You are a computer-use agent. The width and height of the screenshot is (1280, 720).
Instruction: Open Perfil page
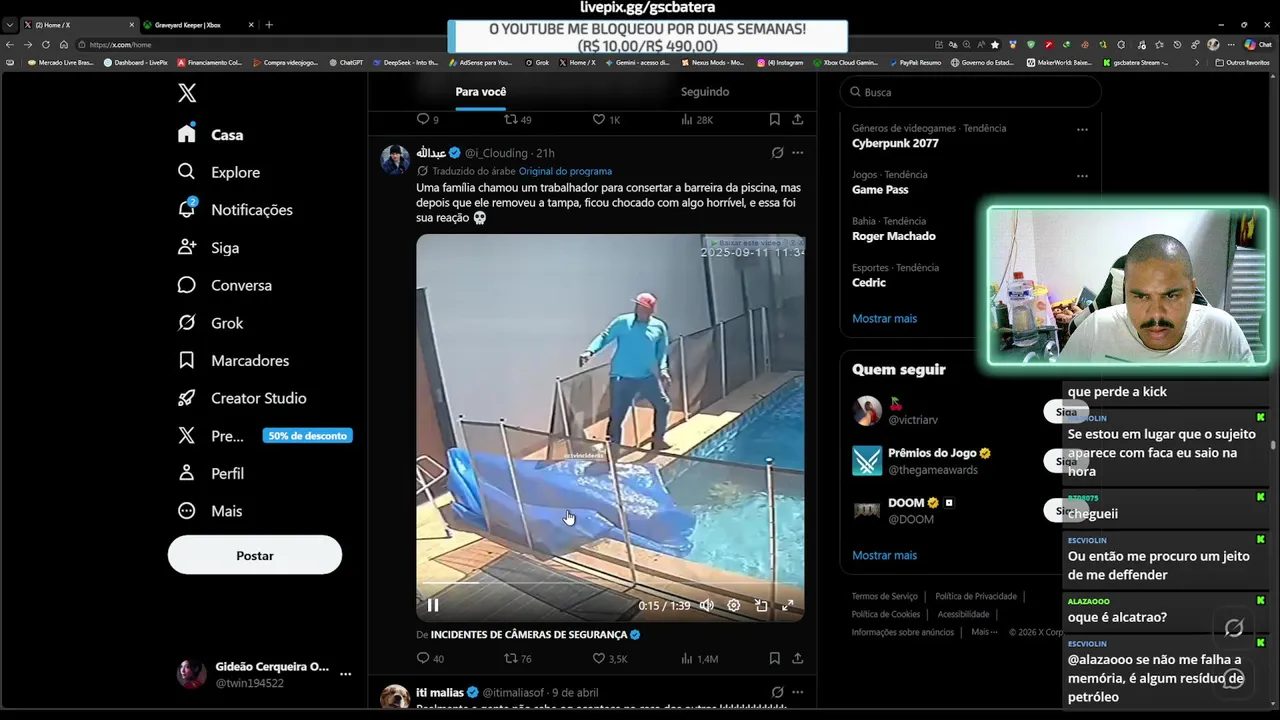click(211, 473)
